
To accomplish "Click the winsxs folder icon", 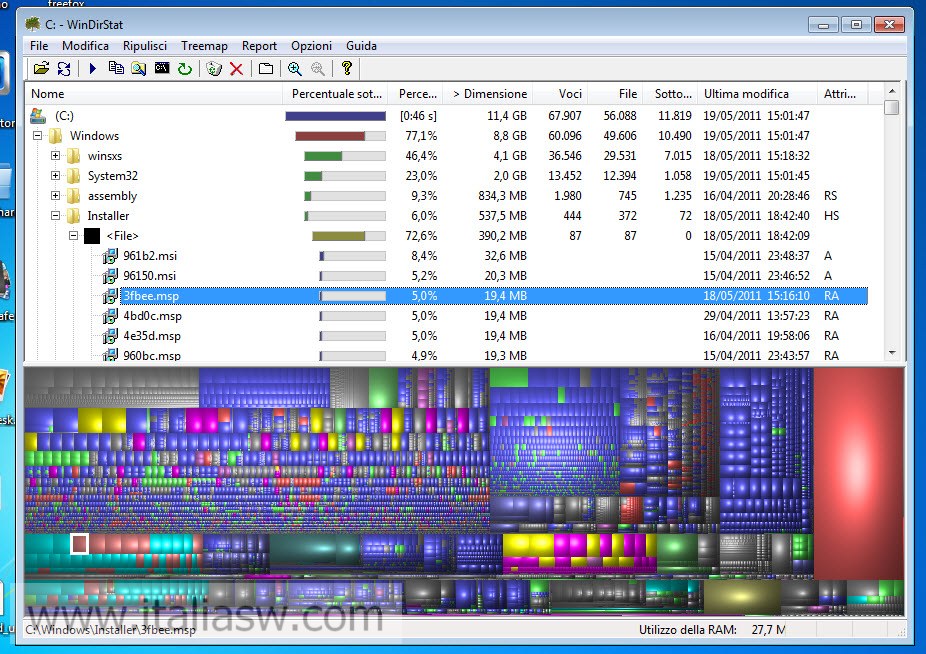I will [x=74, y=156].
